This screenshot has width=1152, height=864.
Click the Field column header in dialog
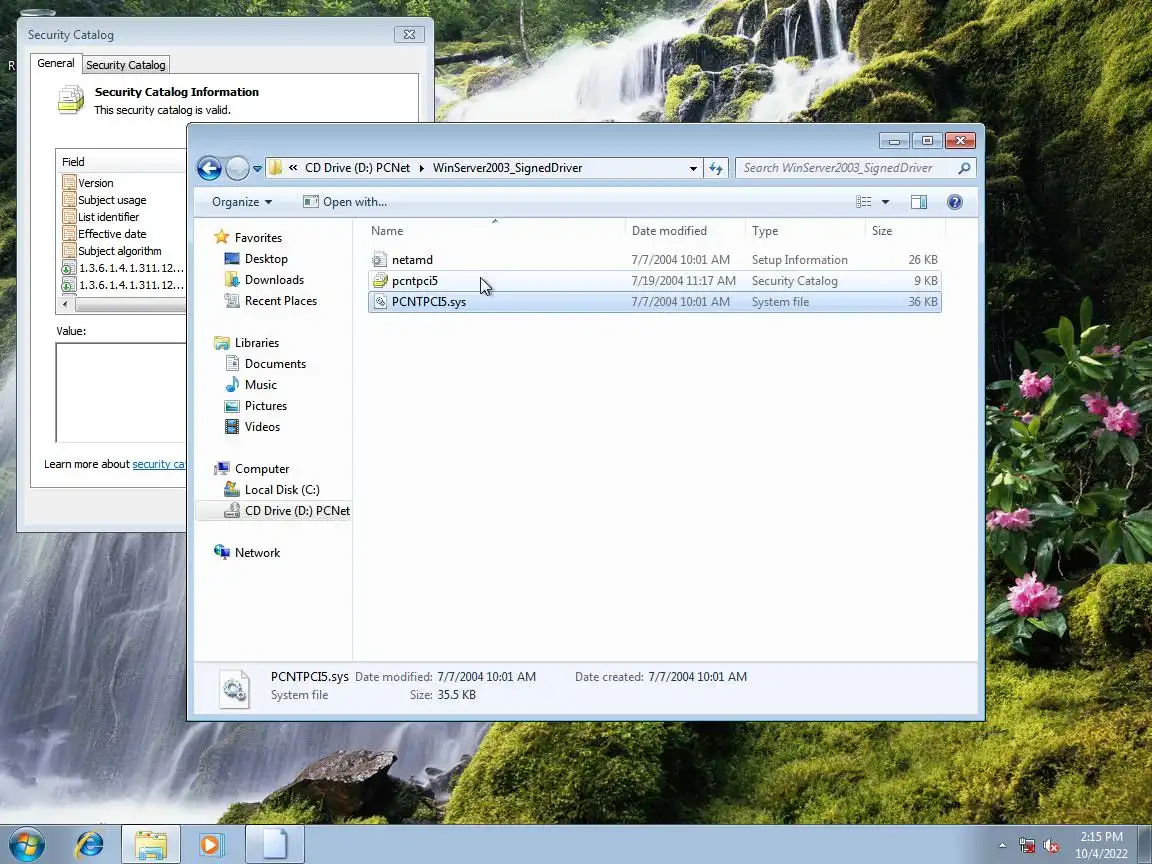121,162
